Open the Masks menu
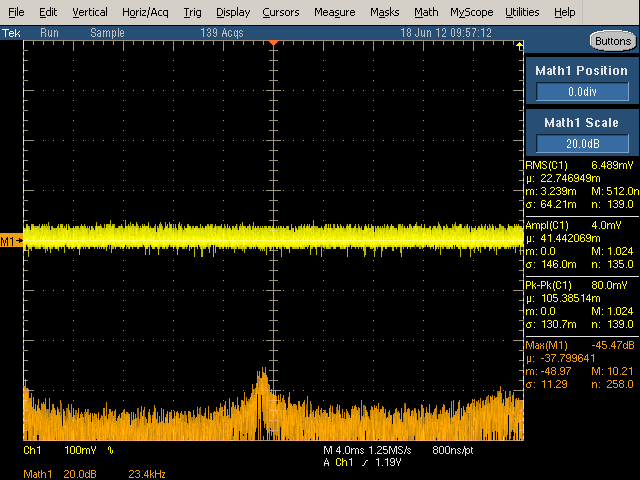Image resolution: width=640 pixels, height=480 pixels. 384,12
